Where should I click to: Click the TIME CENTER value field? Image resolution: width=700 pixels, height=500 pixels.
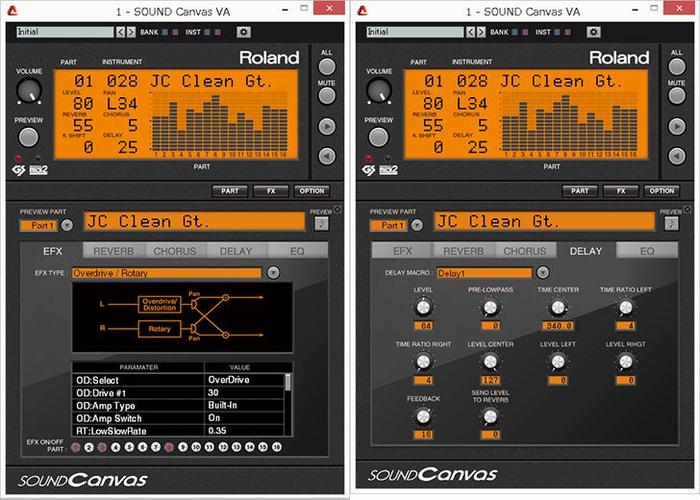[558, 326]
